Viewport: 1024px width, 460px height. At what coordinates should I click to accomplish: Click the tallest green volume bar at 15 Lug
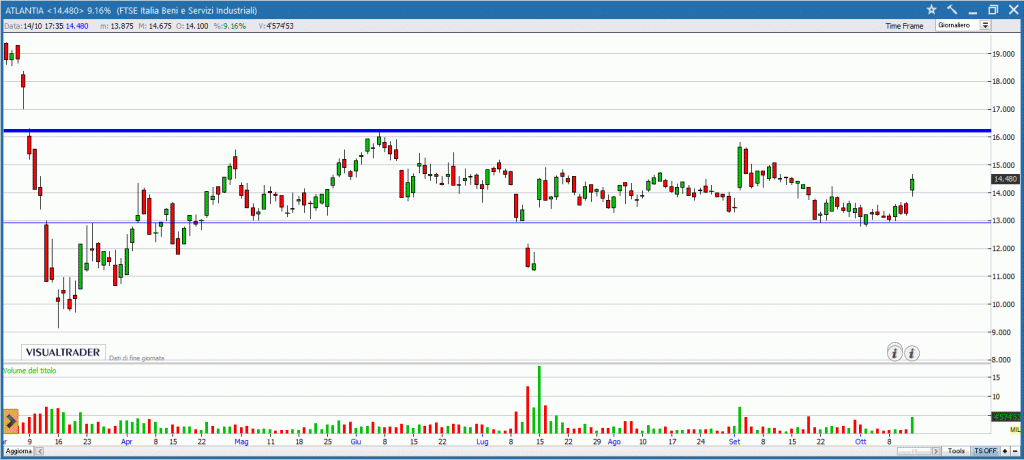[539, 399]
